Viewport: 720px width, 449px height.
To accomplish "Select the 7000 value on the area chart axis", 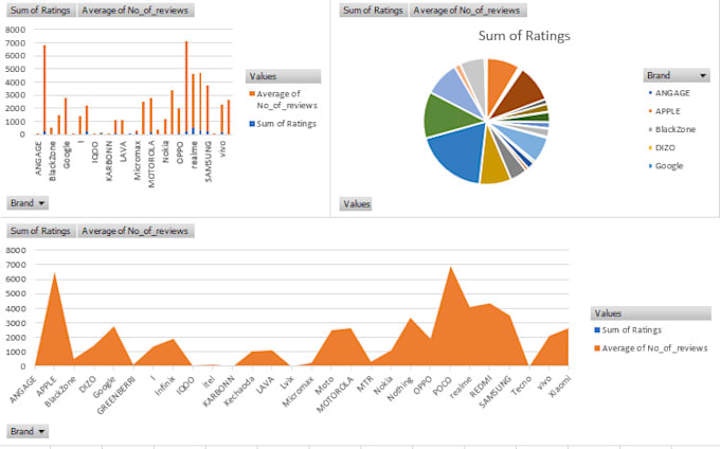I will (x=15, y=265).
